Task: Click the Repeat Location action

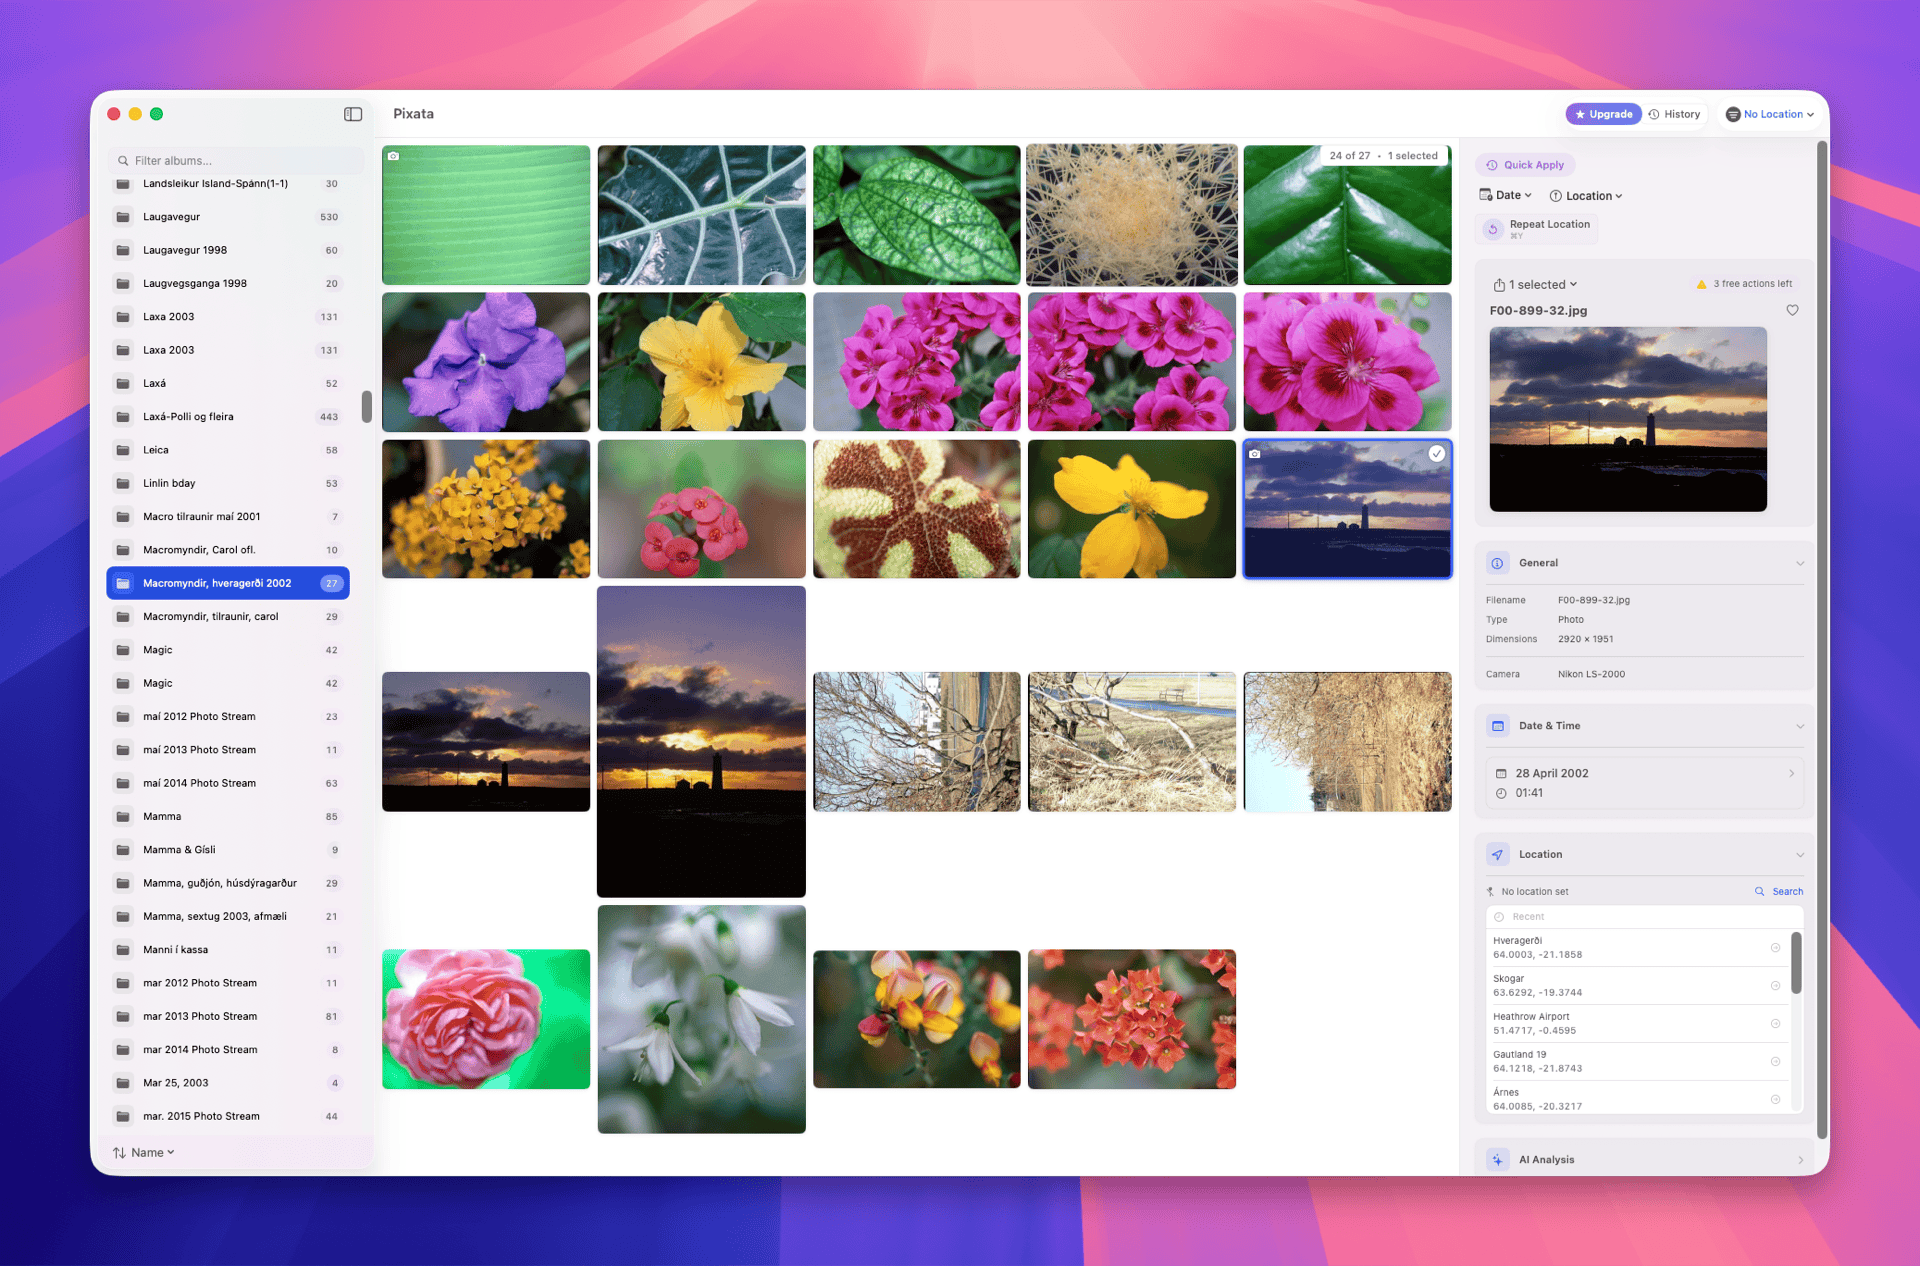Action: pos(1537,228)
